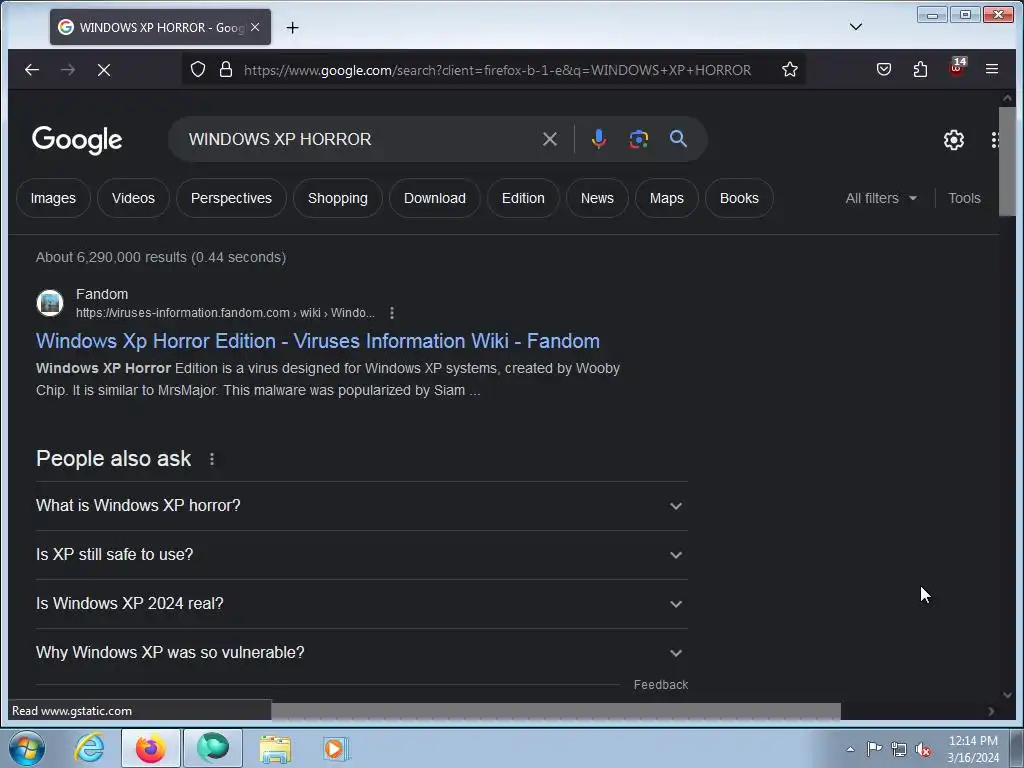The width and height of the screenshot is (1024, 768).
Task: Open the Google apps grid icon
Action: pyautogui.click(x=994, y=140)
